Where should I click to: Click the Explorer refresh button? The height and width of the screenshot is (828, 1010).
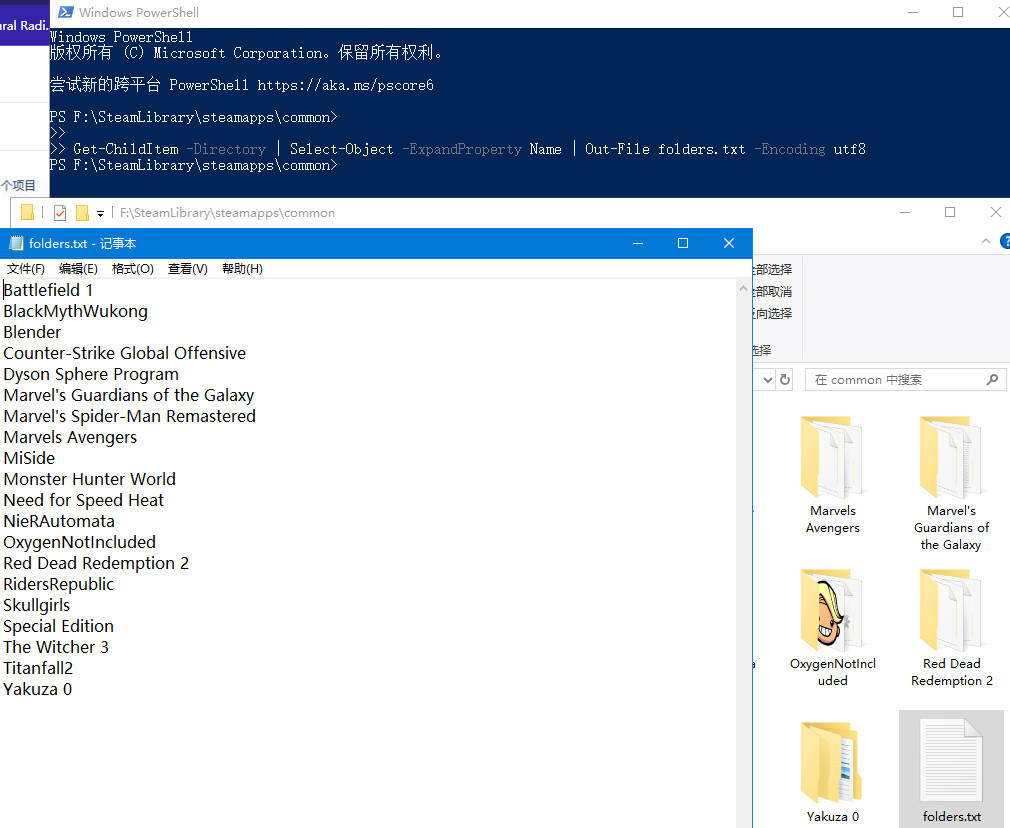pyautogui.click(x=785, y=380)
